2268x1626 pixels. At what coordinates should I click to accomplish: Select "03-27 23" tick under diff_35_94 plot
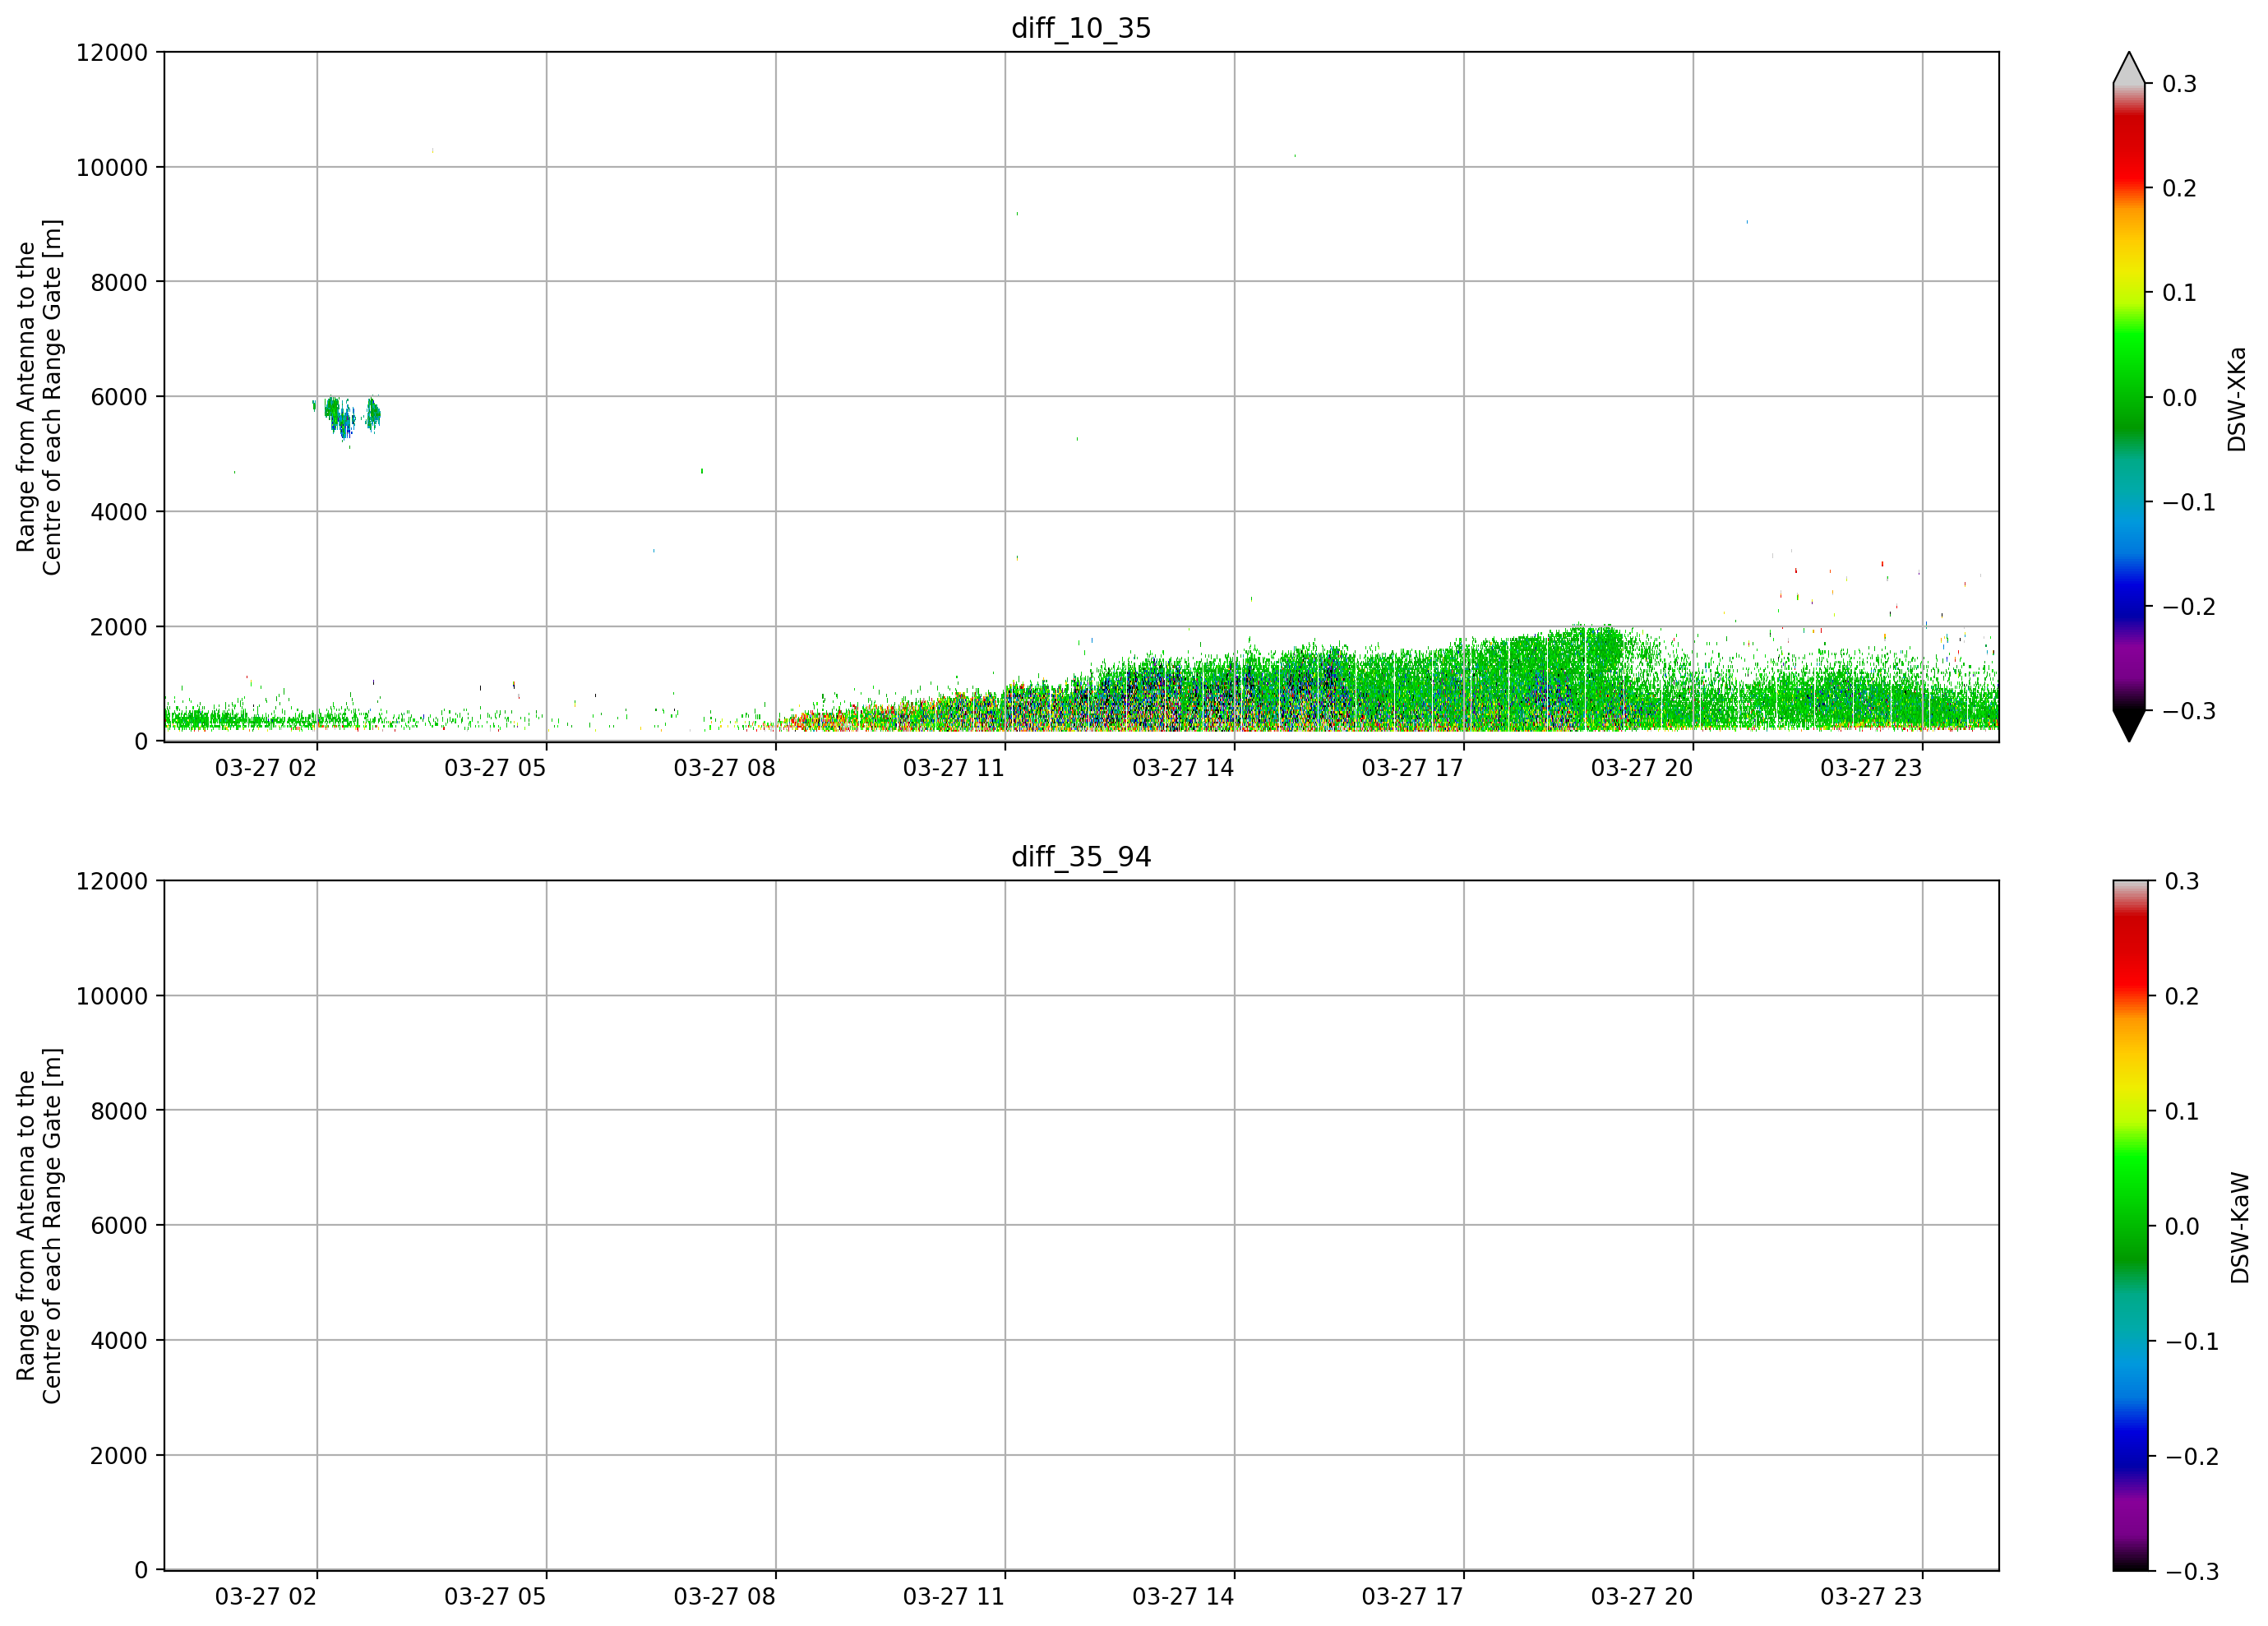pyautogui.click(x=1871, y=1597)
